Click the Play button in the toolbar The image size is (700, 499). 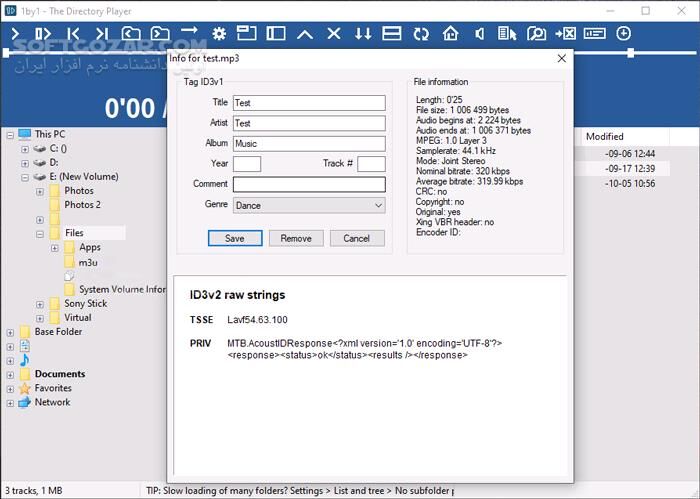[x=16, y=34]
